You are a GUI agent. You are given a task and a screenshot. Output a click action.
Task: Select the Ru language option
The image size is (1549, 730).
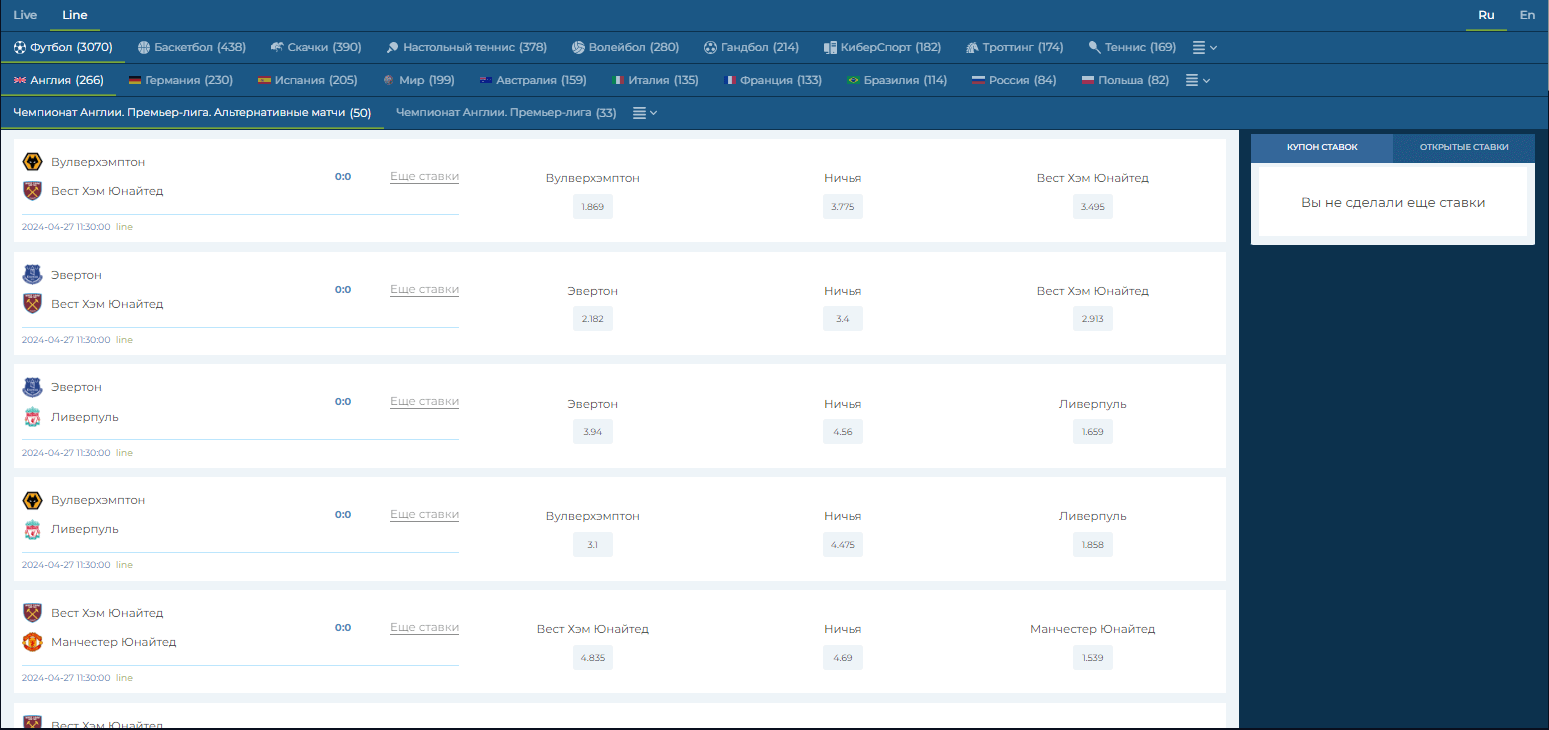[x=1486, y=15]
